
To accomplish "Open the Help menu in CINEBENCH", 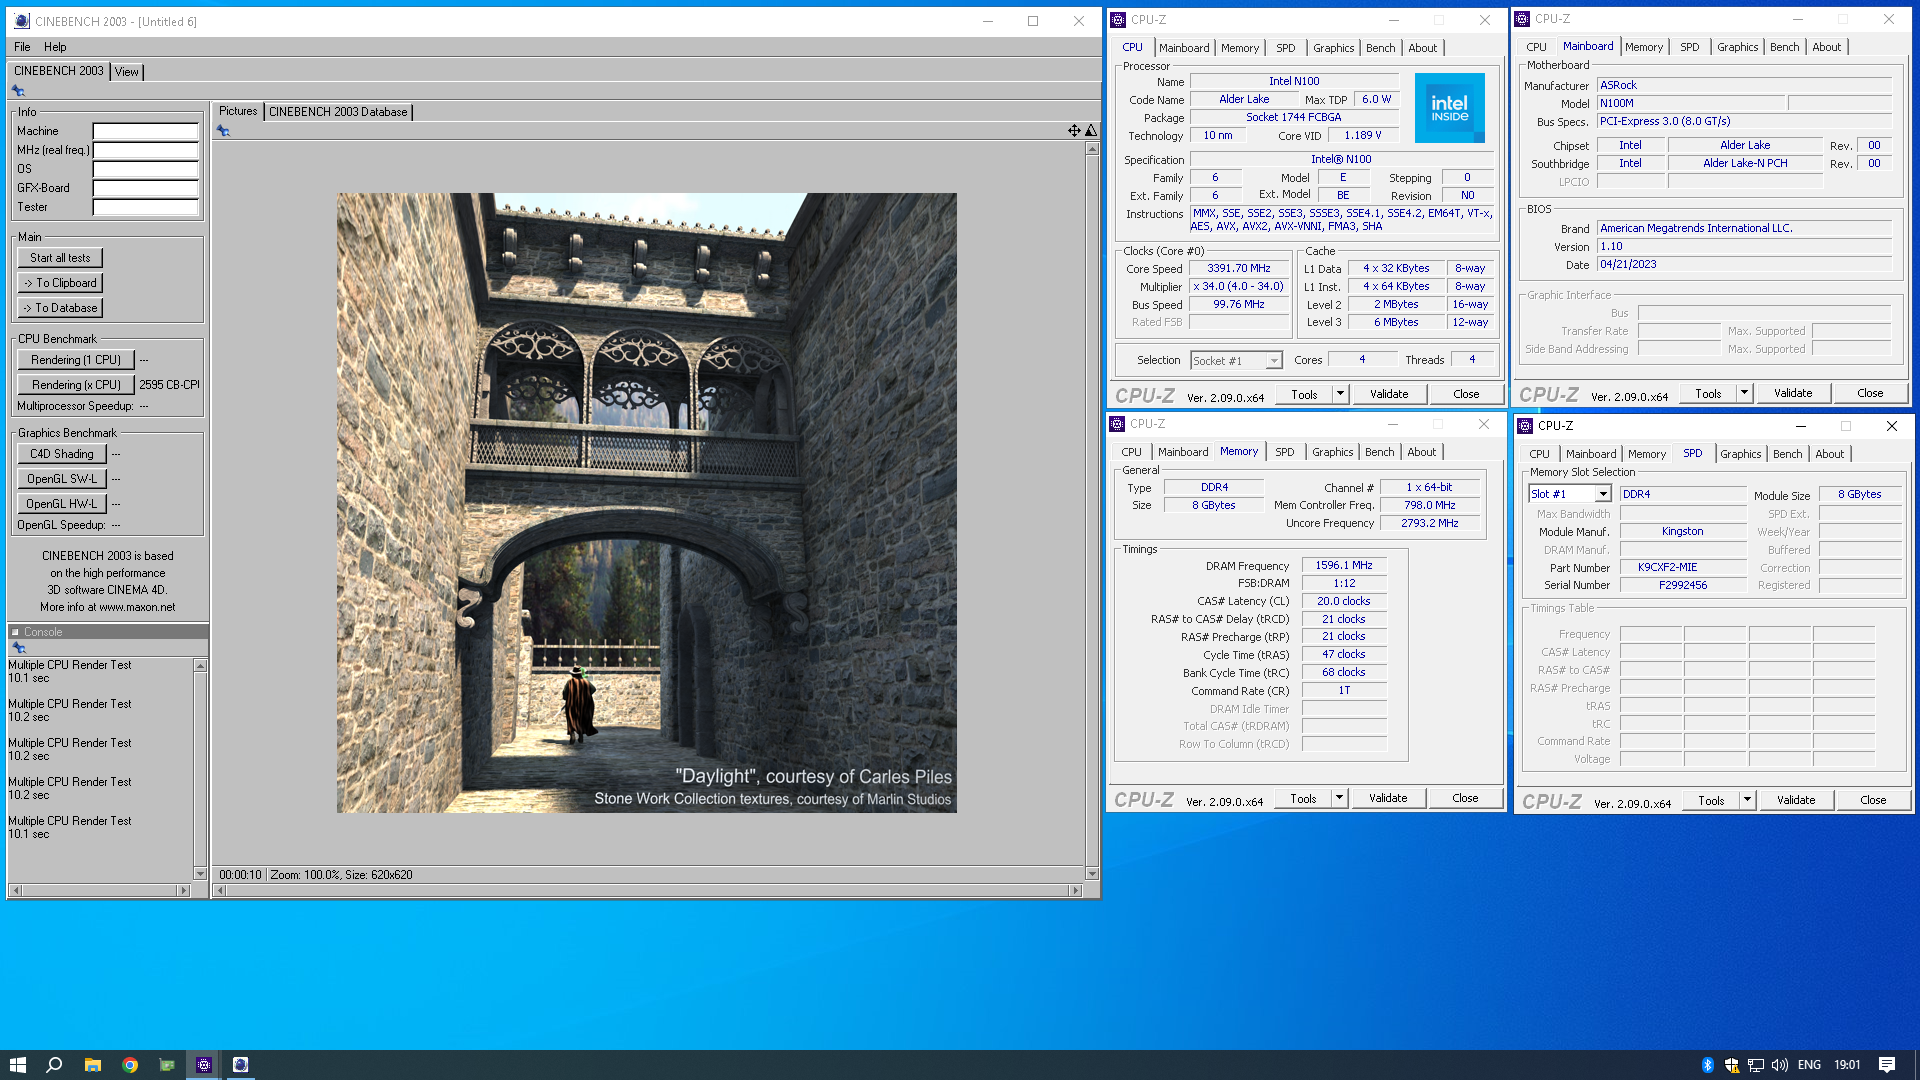I will [55, 47].
